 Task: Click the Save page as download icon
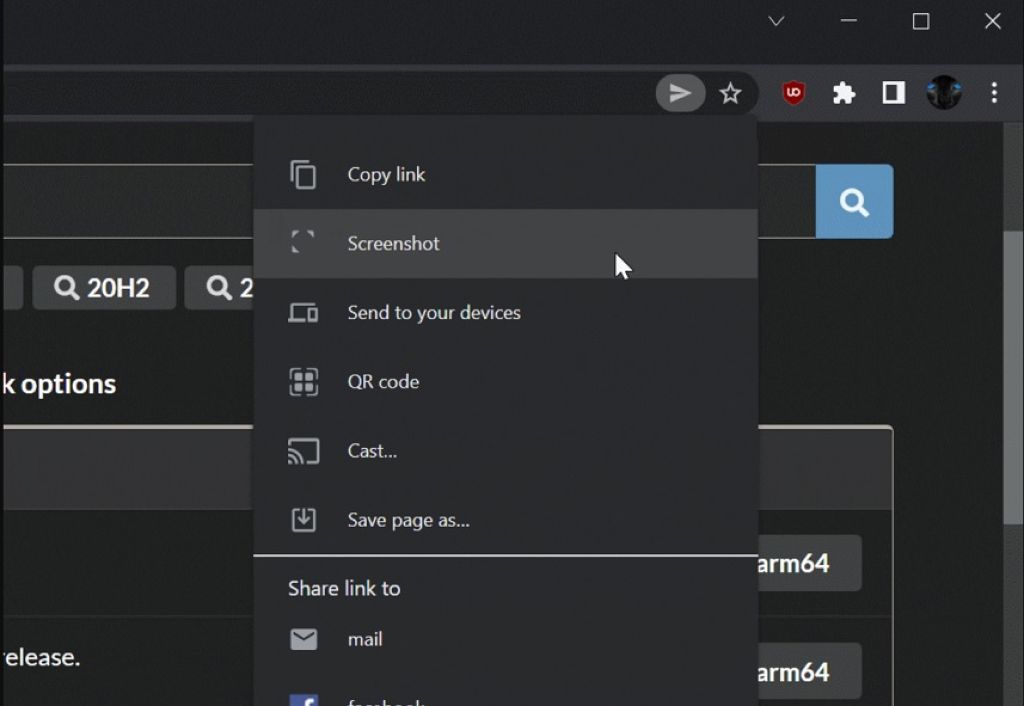coord(303,520)
